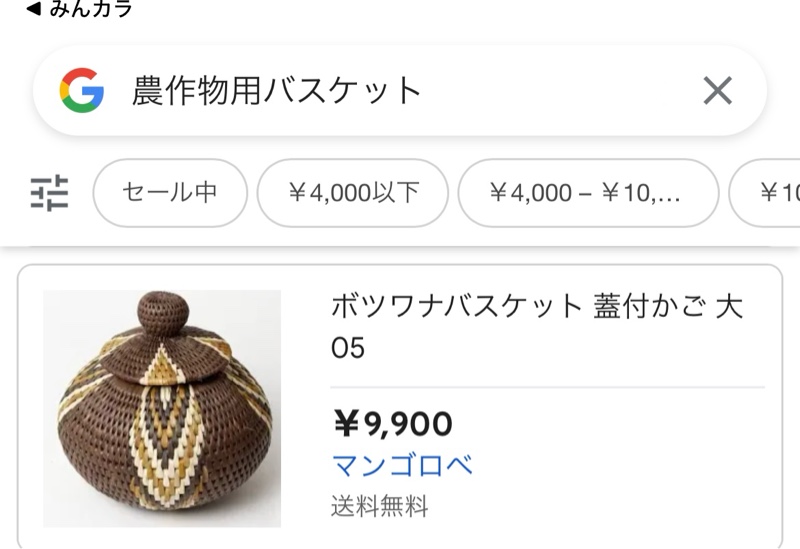
Task: Click the ¥9,900 price
Action: point(393,423)
